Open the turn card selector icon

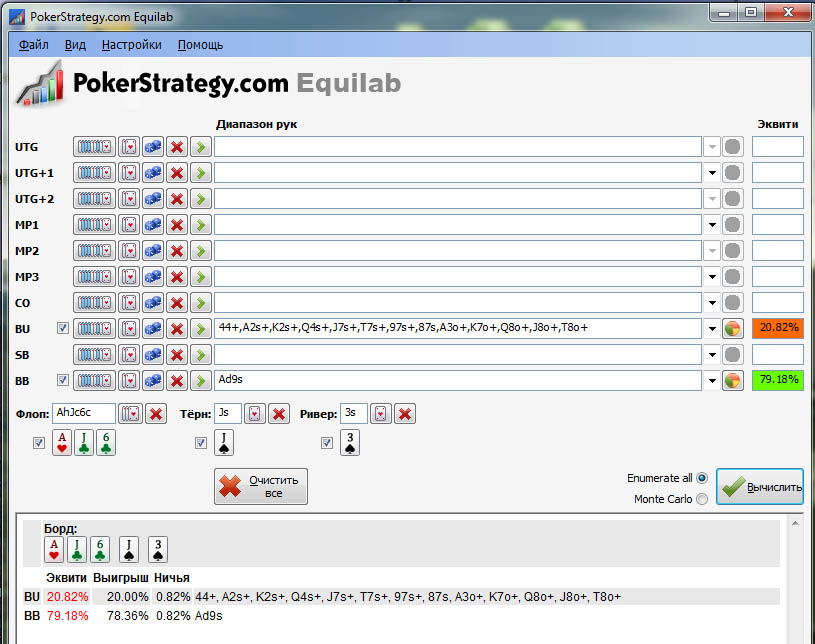[x=255, y=414]
